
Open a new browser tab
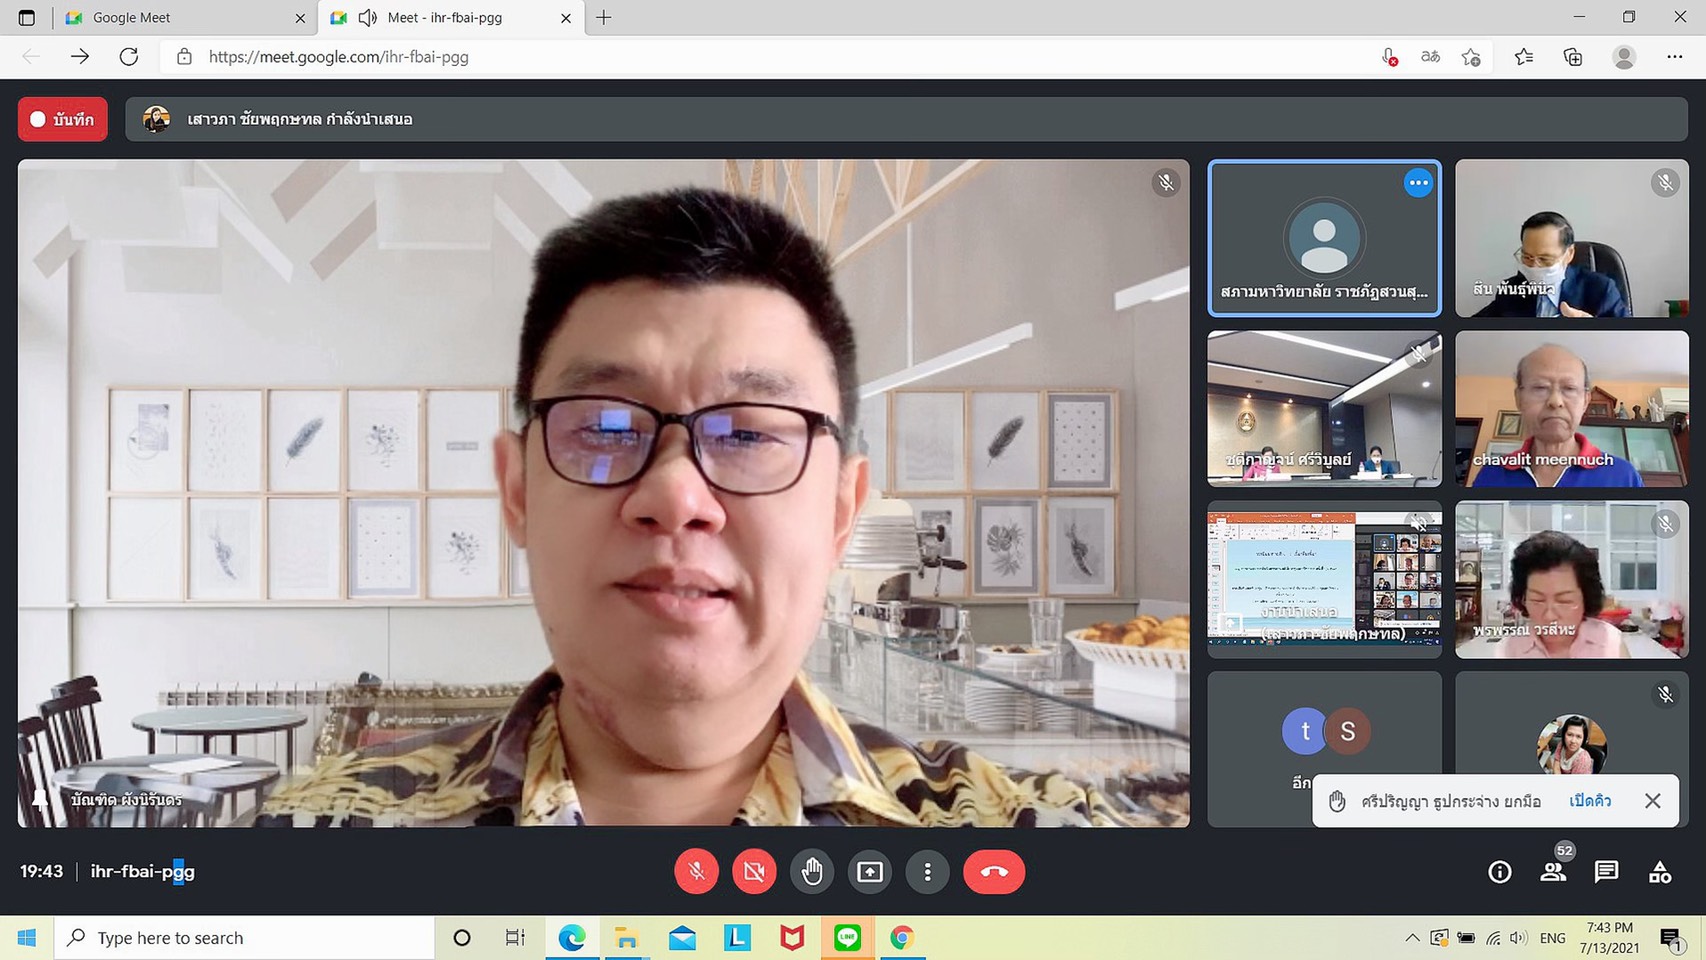pyautogui.click(x=604, y=18)
